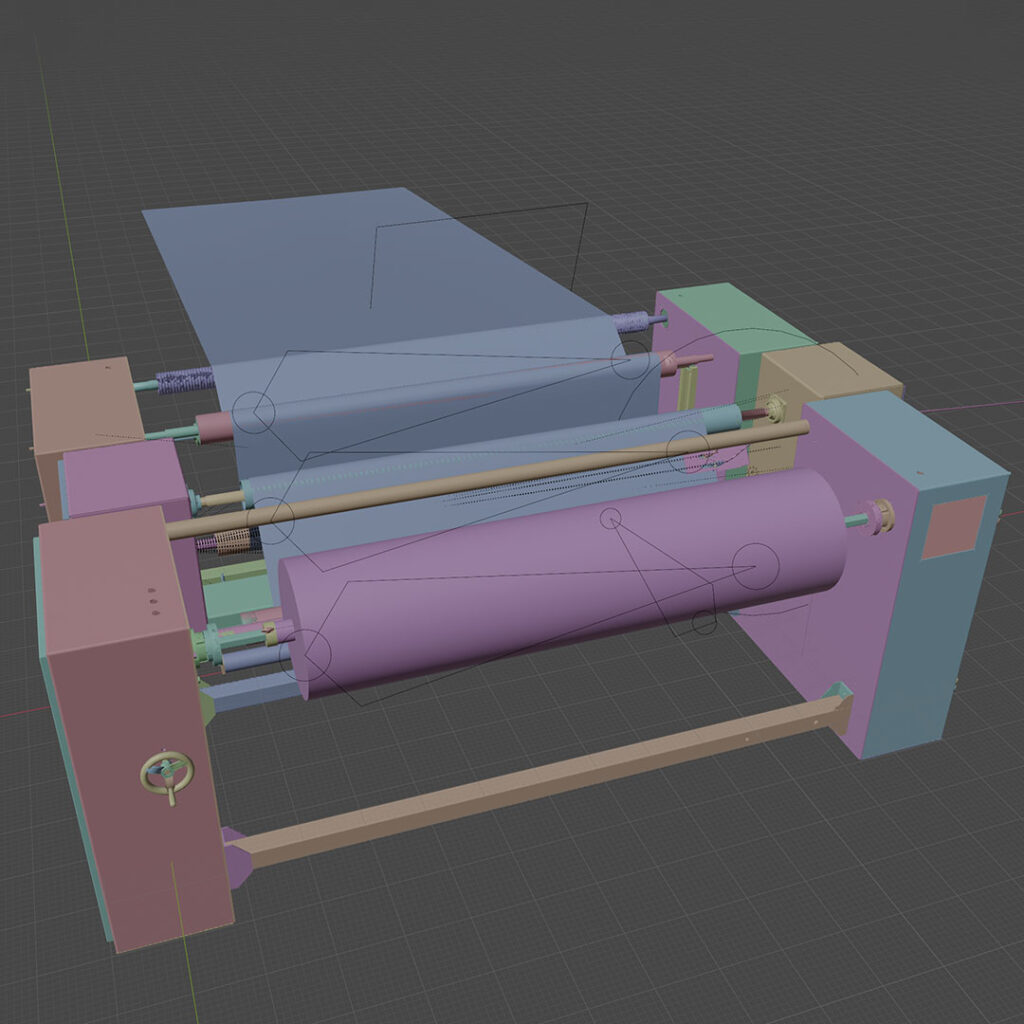Click the purple threaded spring at upper right
Viewport: 1024px width, 1024px height.
point(632,323)
